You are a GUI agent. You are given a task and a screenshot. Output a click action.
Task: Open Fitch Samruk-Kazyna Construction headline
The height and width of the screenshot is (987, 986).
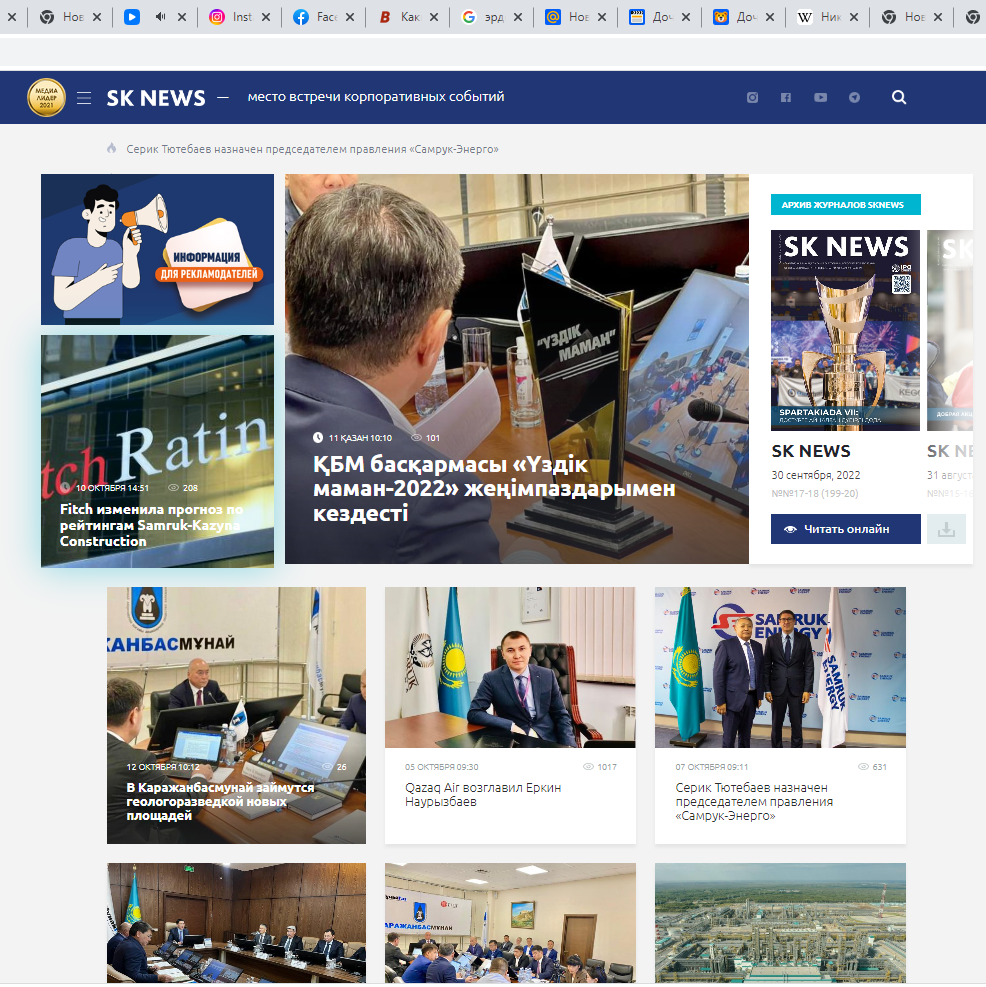click(151, 525)
